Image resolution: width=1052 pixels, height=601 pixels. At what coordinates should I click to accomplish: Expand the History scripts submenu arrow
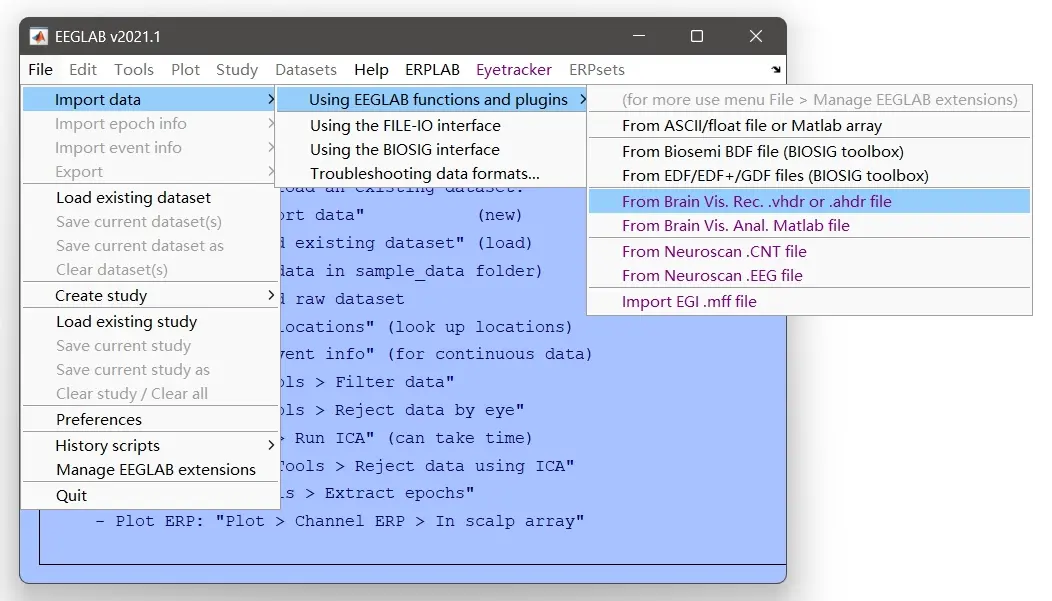pyautogui.click(x=270, y=445)
